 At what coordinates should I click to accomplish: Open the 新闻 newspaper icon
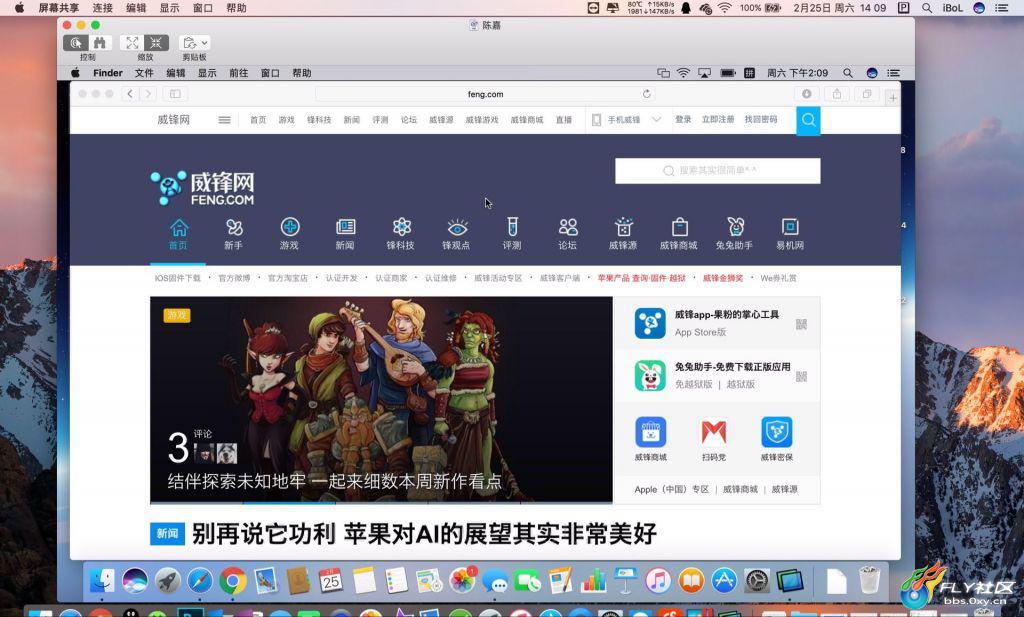pyautogui.click(x=345, y=234)
